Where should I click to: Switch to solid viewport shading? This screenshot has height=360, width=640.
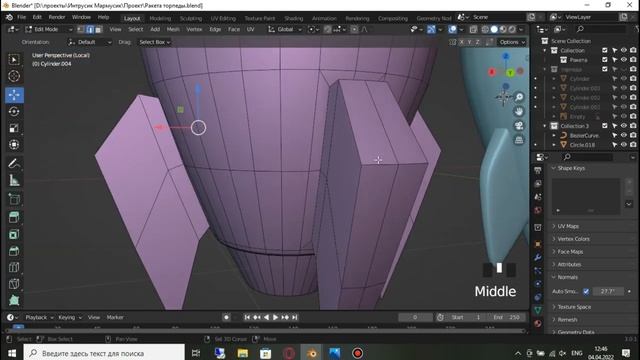[x=494, y=29]
